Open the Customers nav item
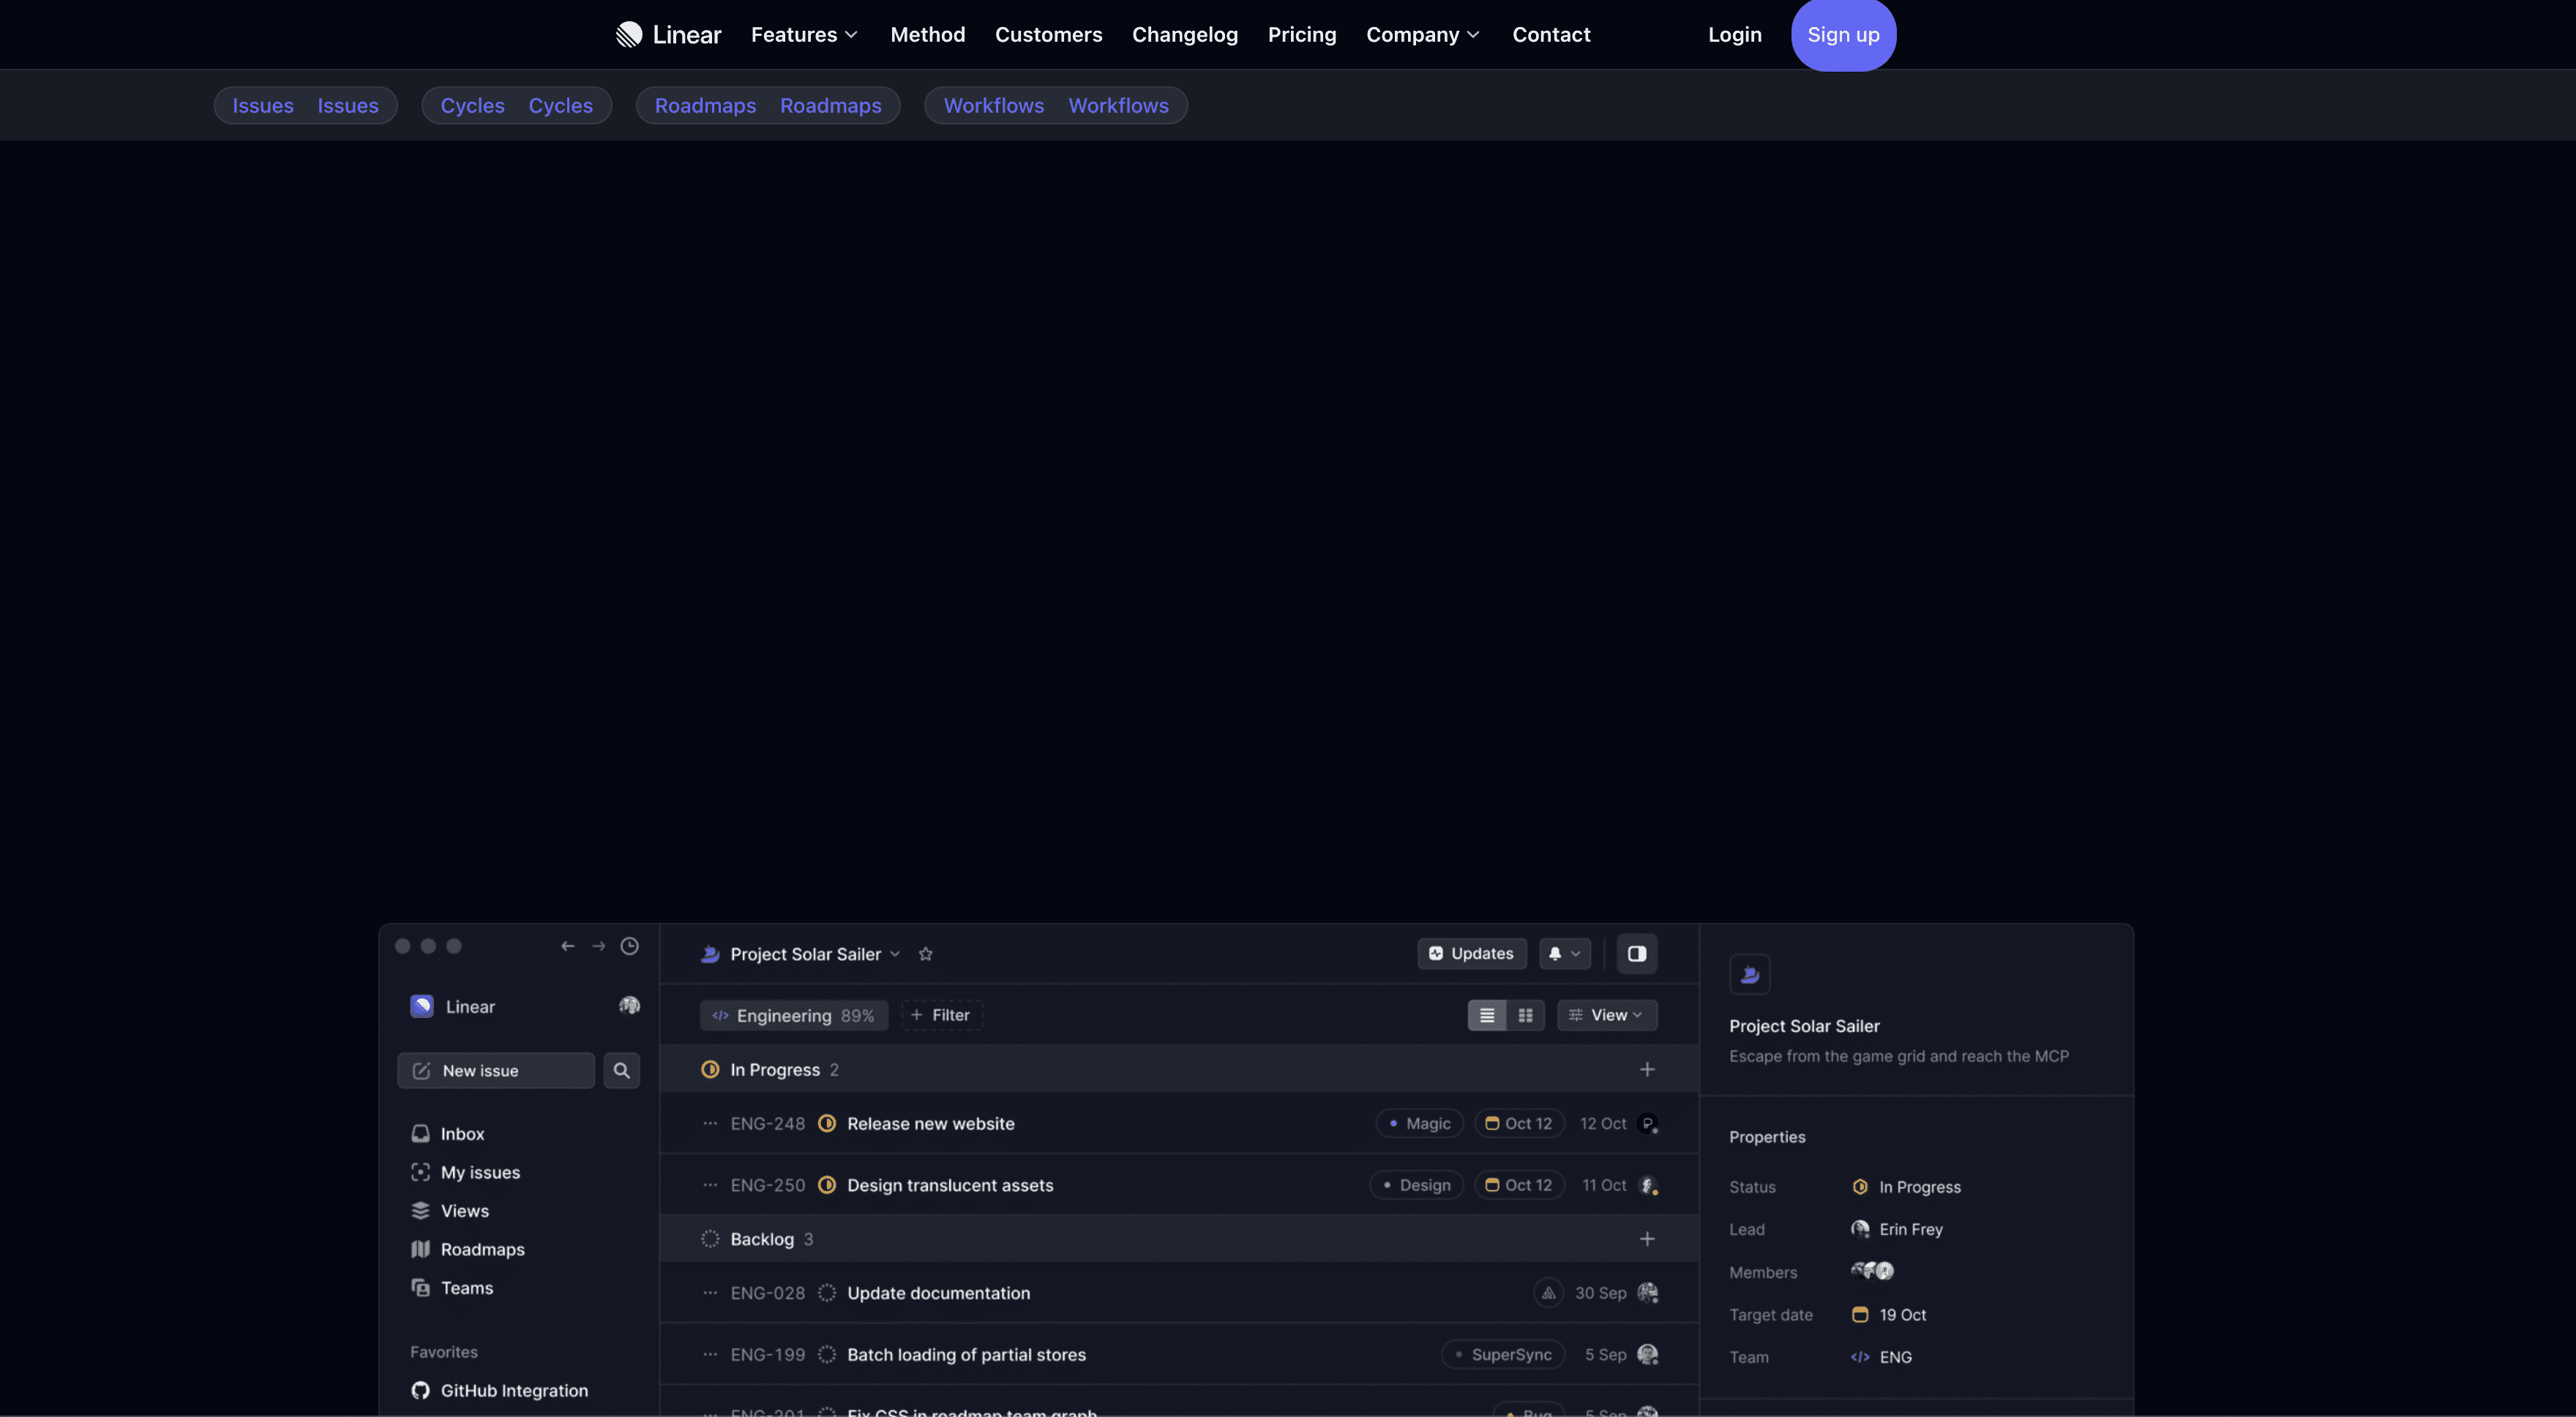The width and height of the screenshot is (2576, 1417). coord(1048,35)
